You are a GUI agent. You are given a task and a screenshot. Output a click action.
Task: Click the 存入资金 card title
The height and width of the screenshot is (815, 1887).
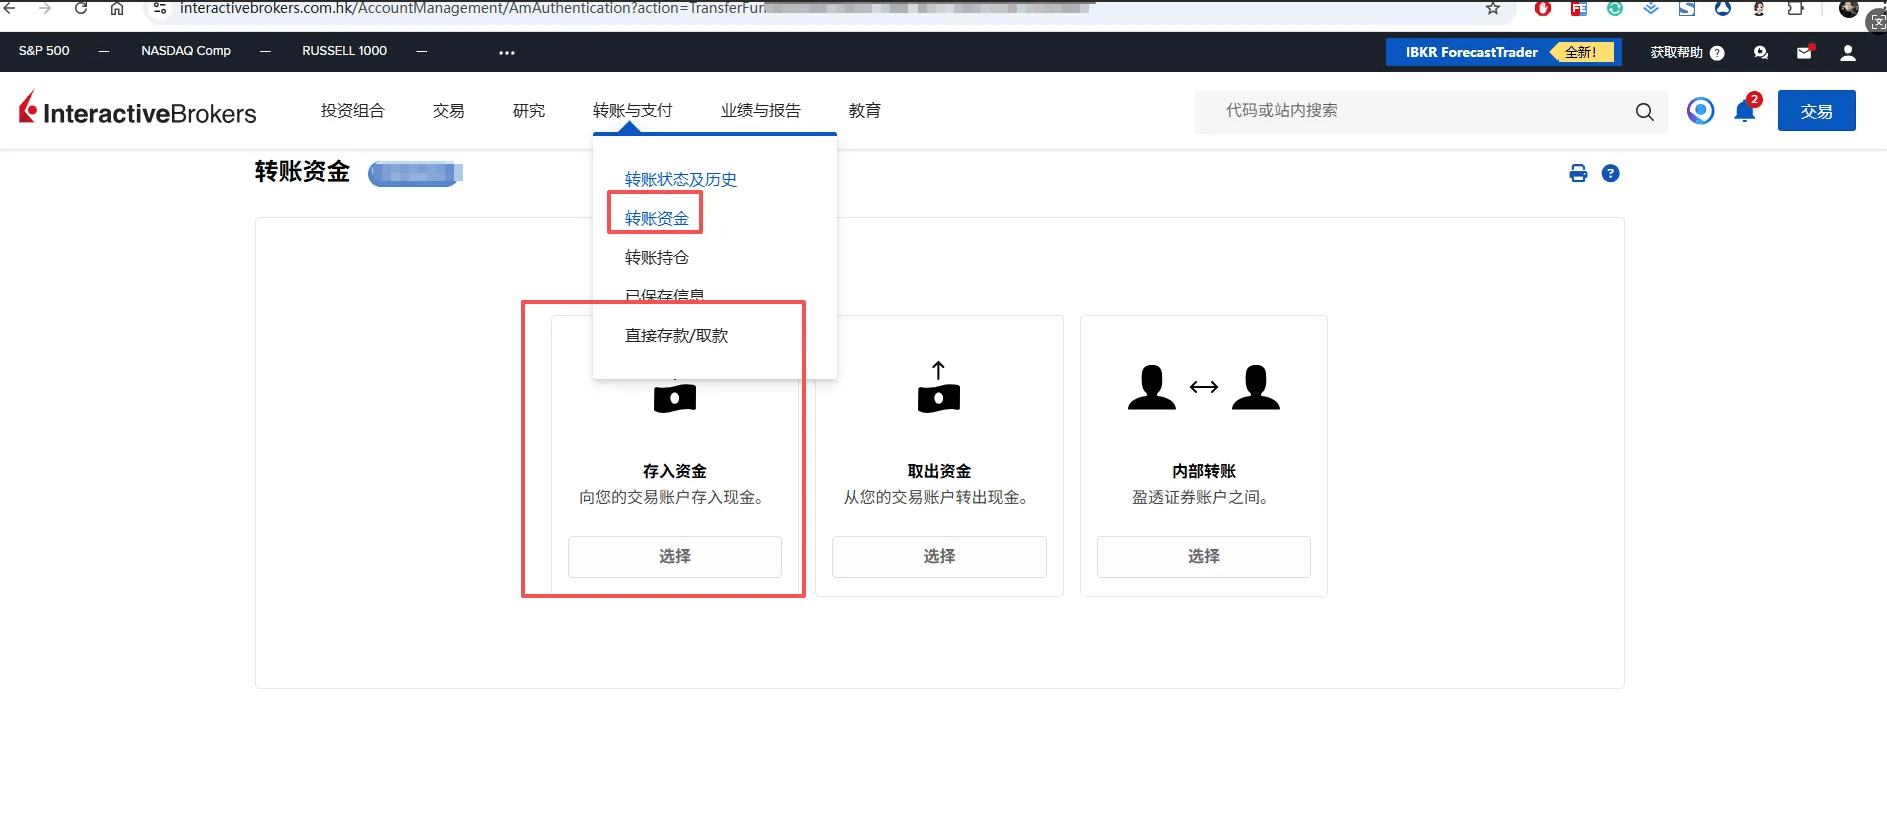click(675, 471)
